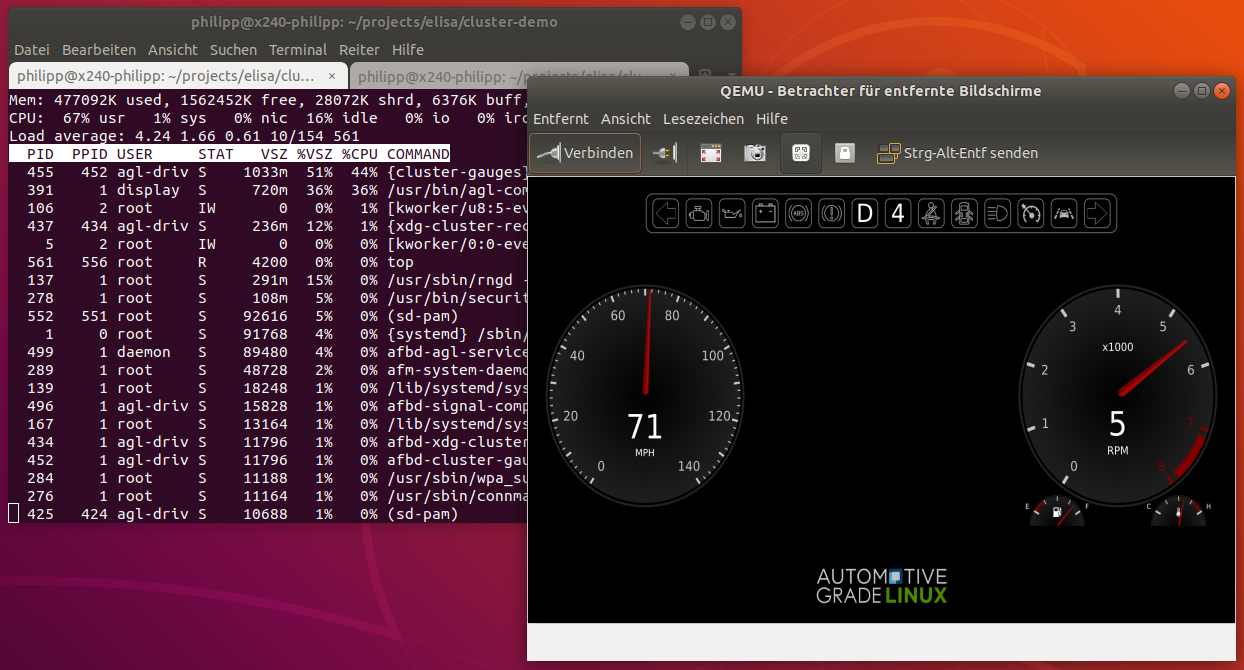
Task: Click Strg-Alt-Entf senden
Action: (957, 153)
